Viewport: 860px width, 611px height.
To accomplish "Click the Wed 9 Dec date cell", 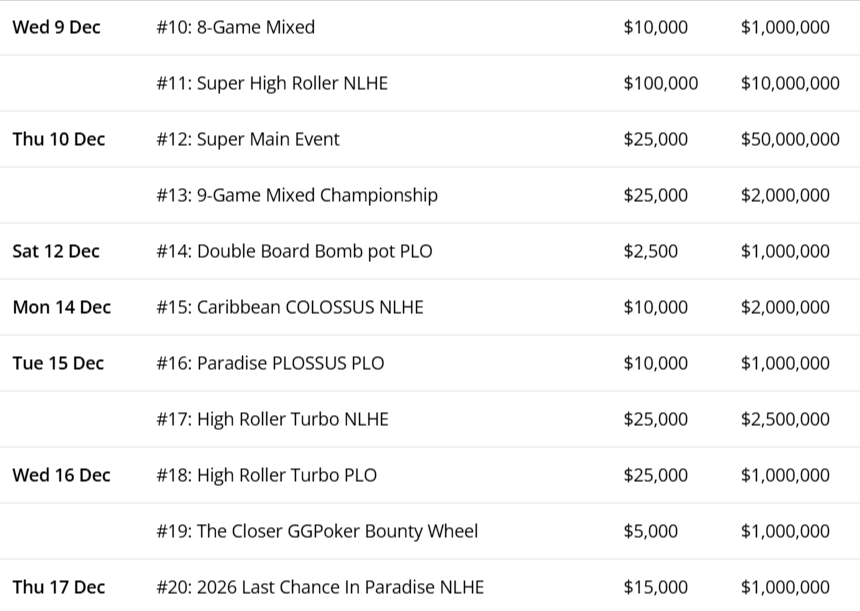I will (x=56, y=27).
